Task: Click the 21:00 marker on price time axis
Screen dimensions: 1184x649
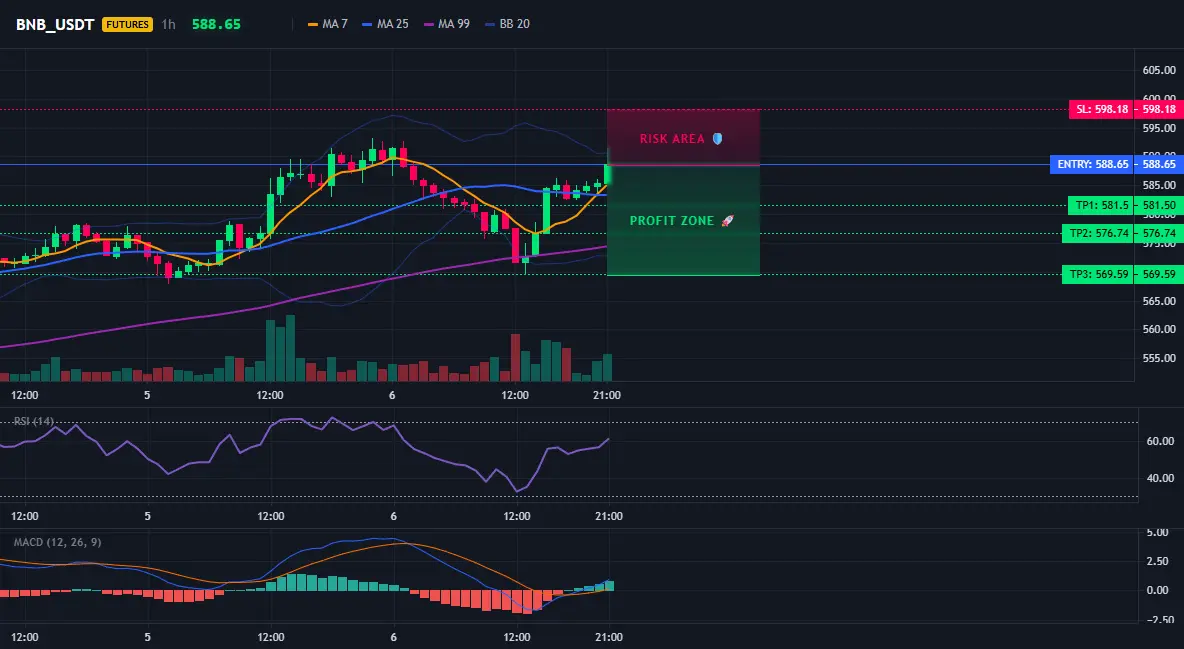Action: pyautogui.click(x=607, y=395)
